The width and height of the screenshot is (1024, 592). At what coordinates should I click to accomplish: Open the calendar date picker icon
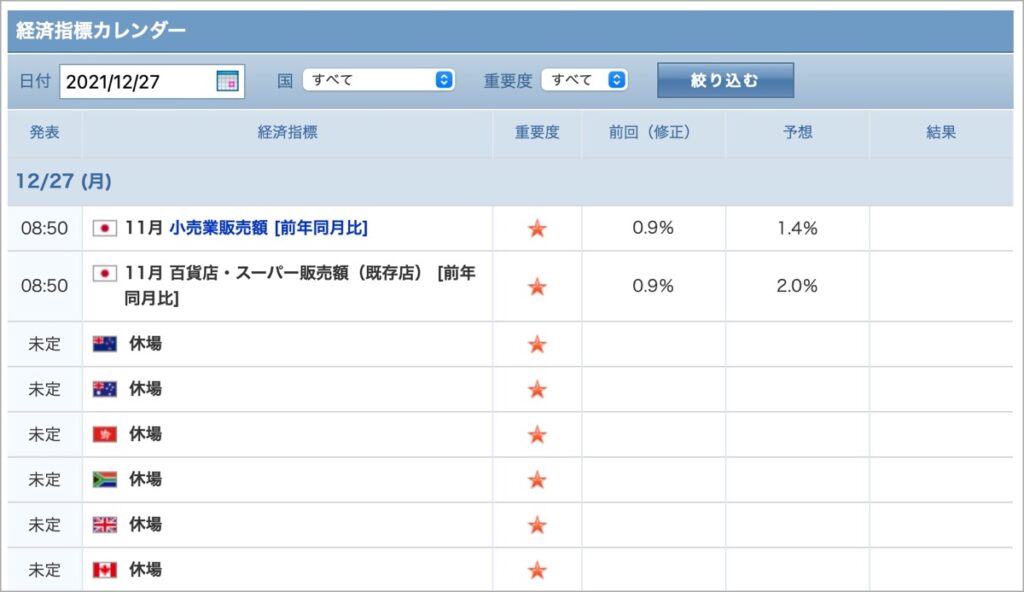coord(227,81)
